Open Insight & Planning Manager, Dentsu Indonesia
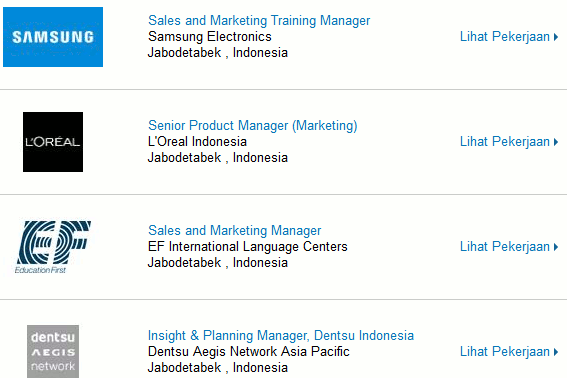This screenshot has height=378, width=567. pyautogui.click(x=281, y=335)
